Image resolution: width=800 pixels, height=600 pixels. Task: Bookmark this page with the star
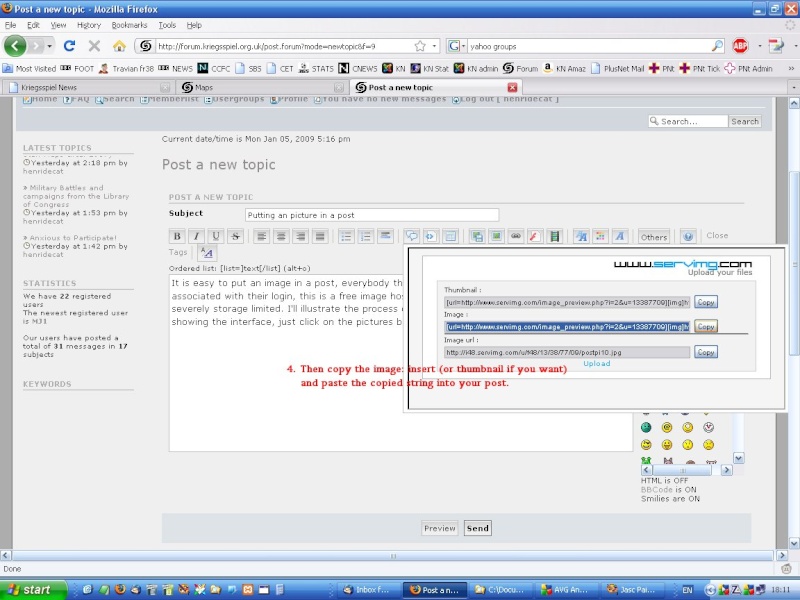point(420,46)
